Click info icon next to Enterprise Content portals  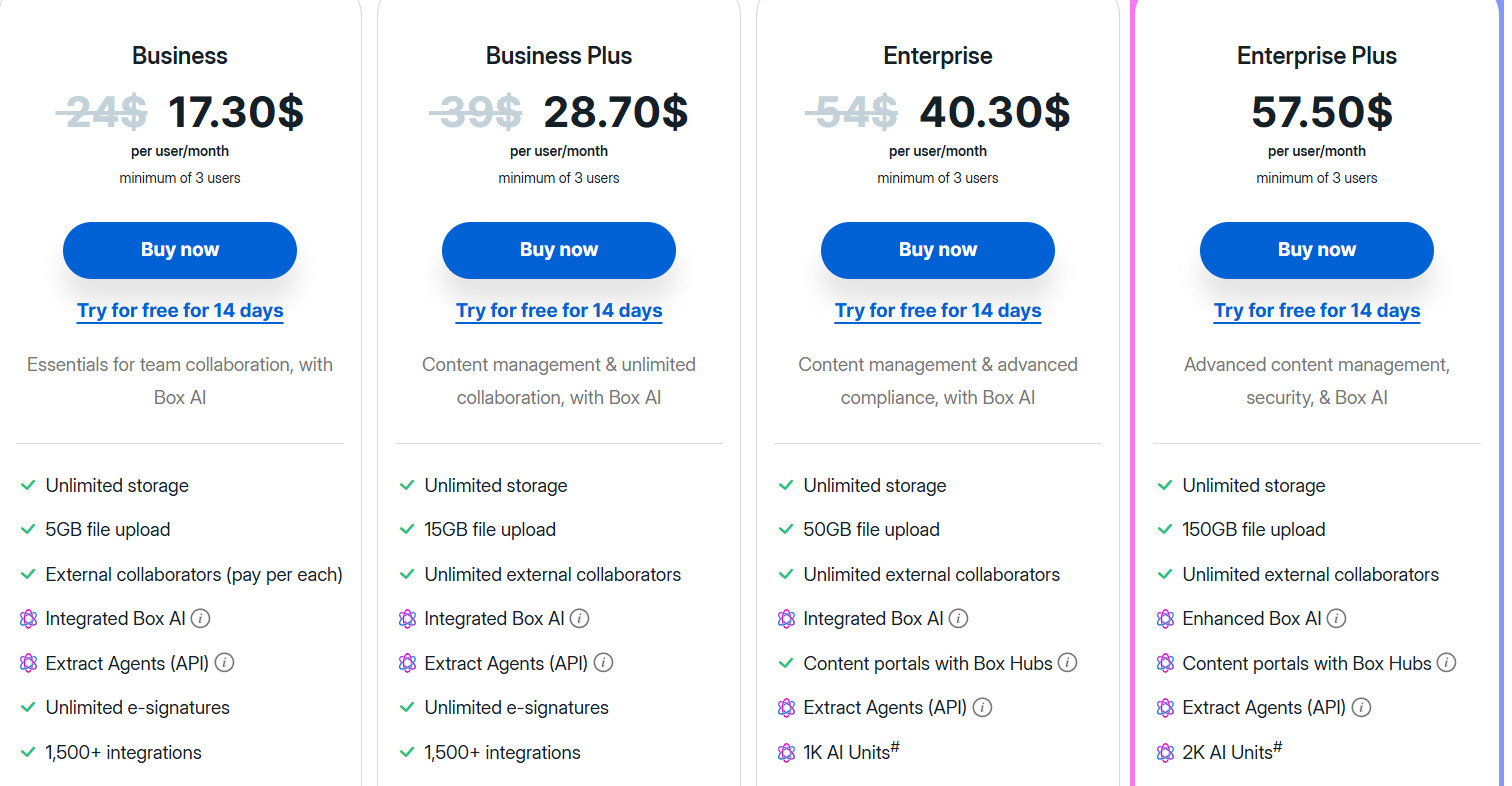coord(1067,663)
